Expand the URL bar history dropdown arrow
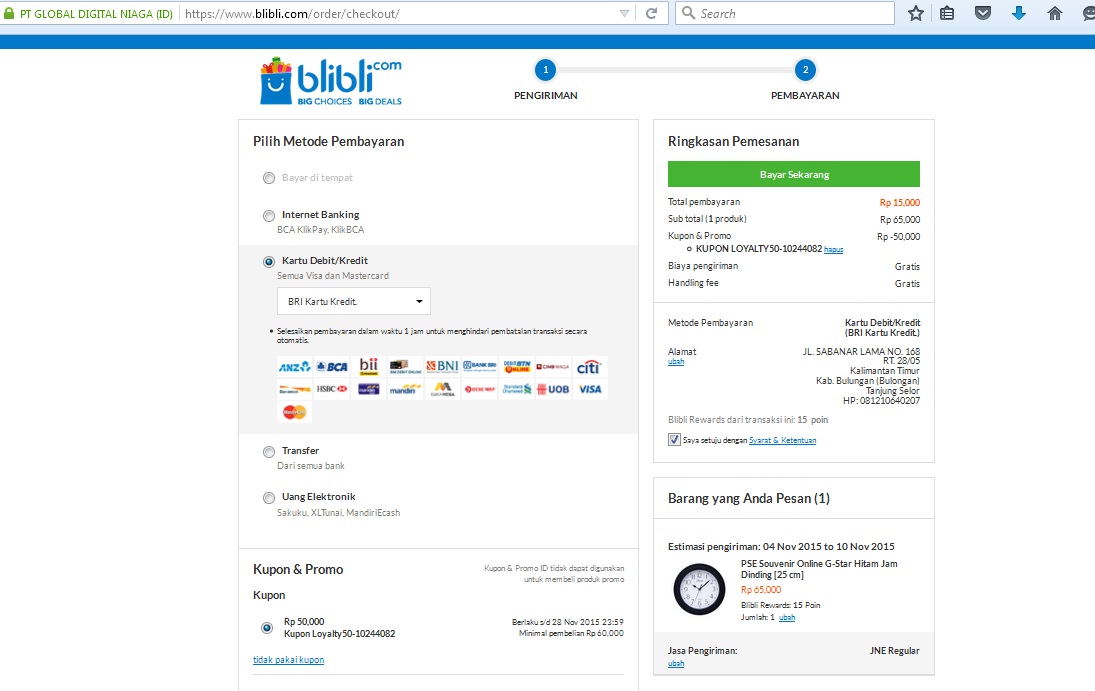The image size is (1095, 691). 624,13
